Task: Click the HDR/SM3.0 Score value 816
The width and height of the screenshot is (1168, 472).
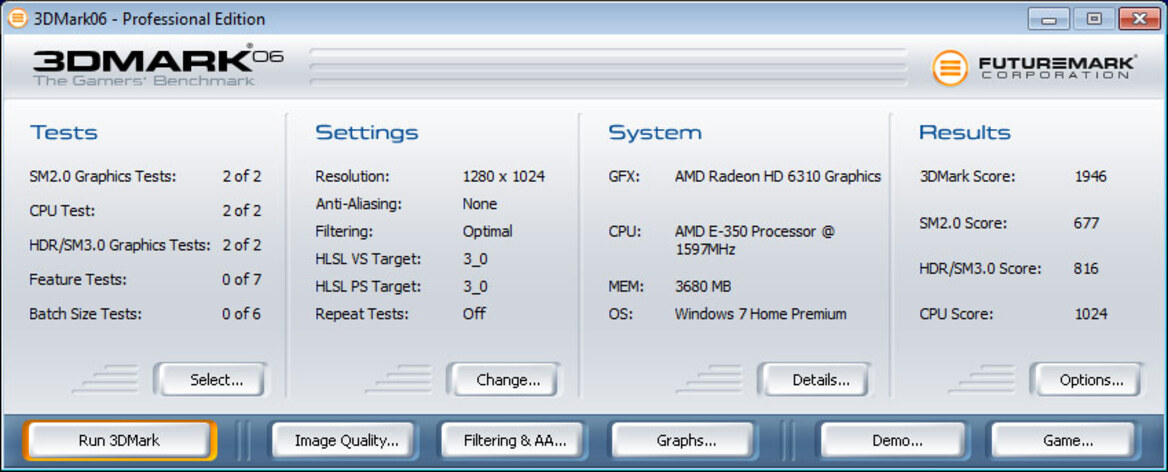Action: pos(1086,268)
